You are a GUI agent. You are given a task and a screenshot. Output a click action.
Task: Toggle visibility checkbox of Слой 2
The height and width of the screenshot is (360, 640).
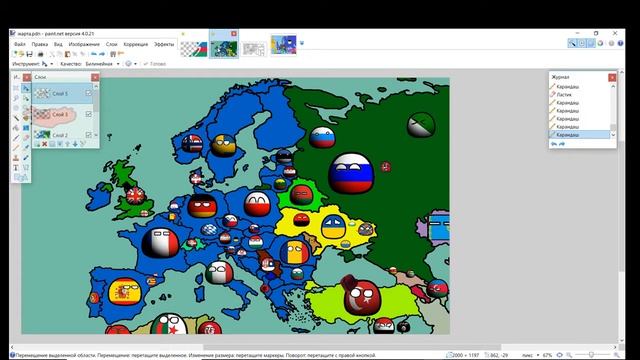(89, 135)
